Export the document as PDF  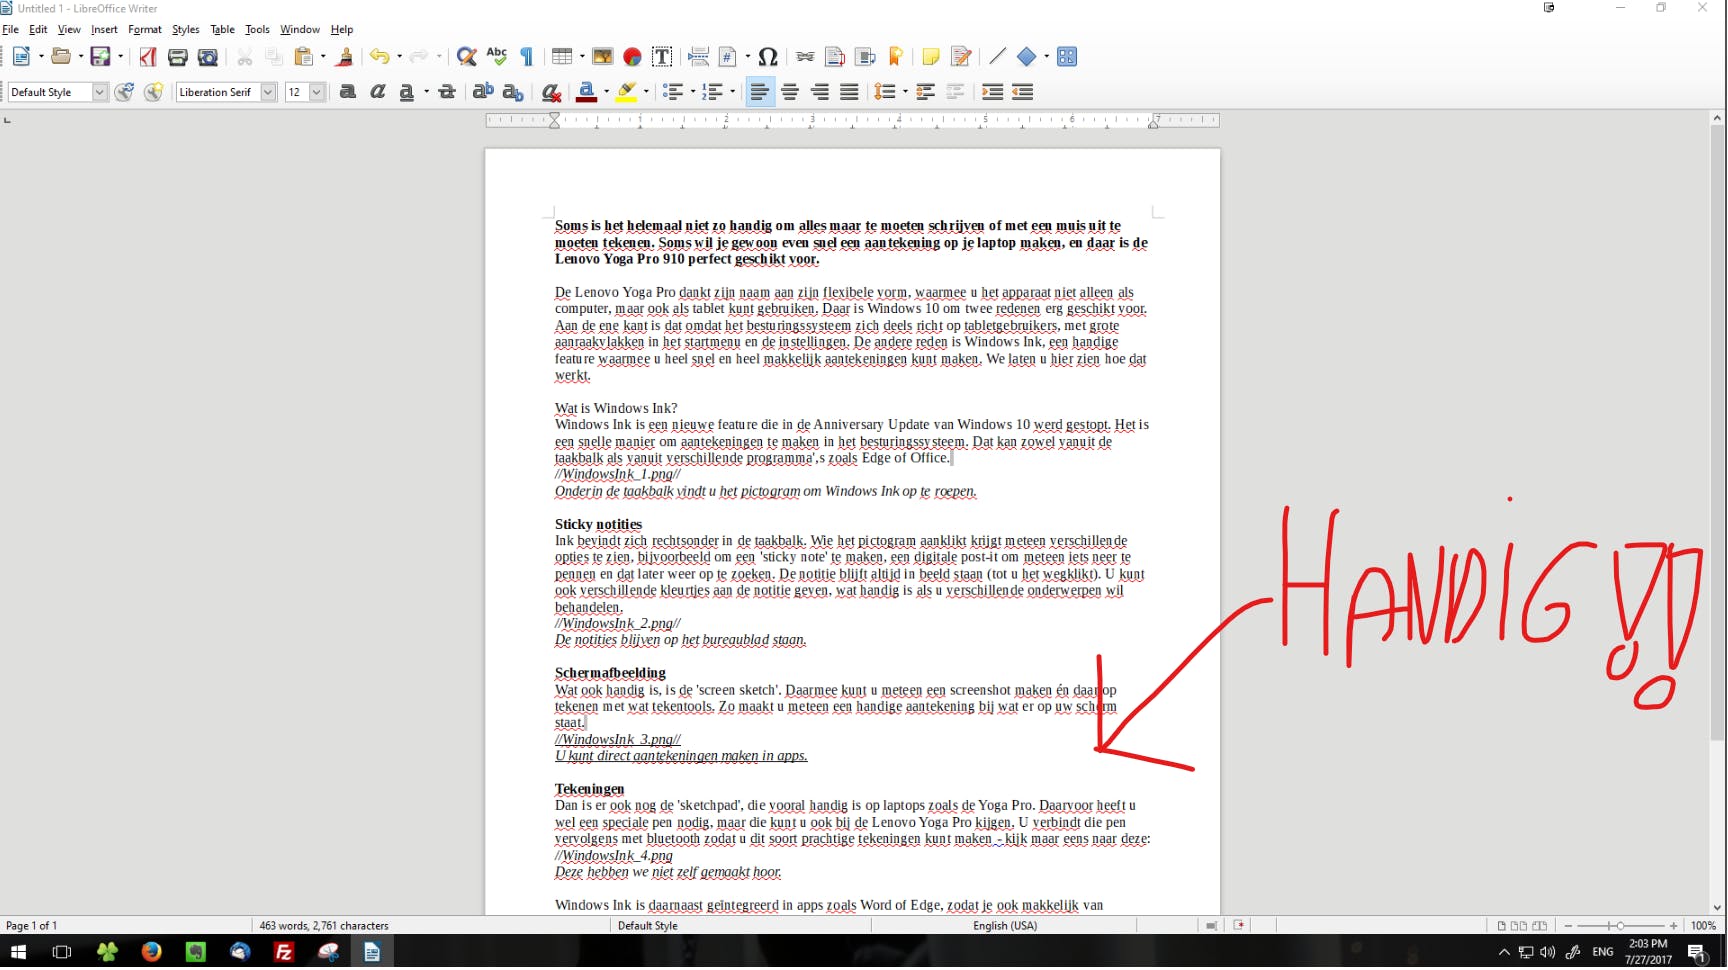coord(148,57)
